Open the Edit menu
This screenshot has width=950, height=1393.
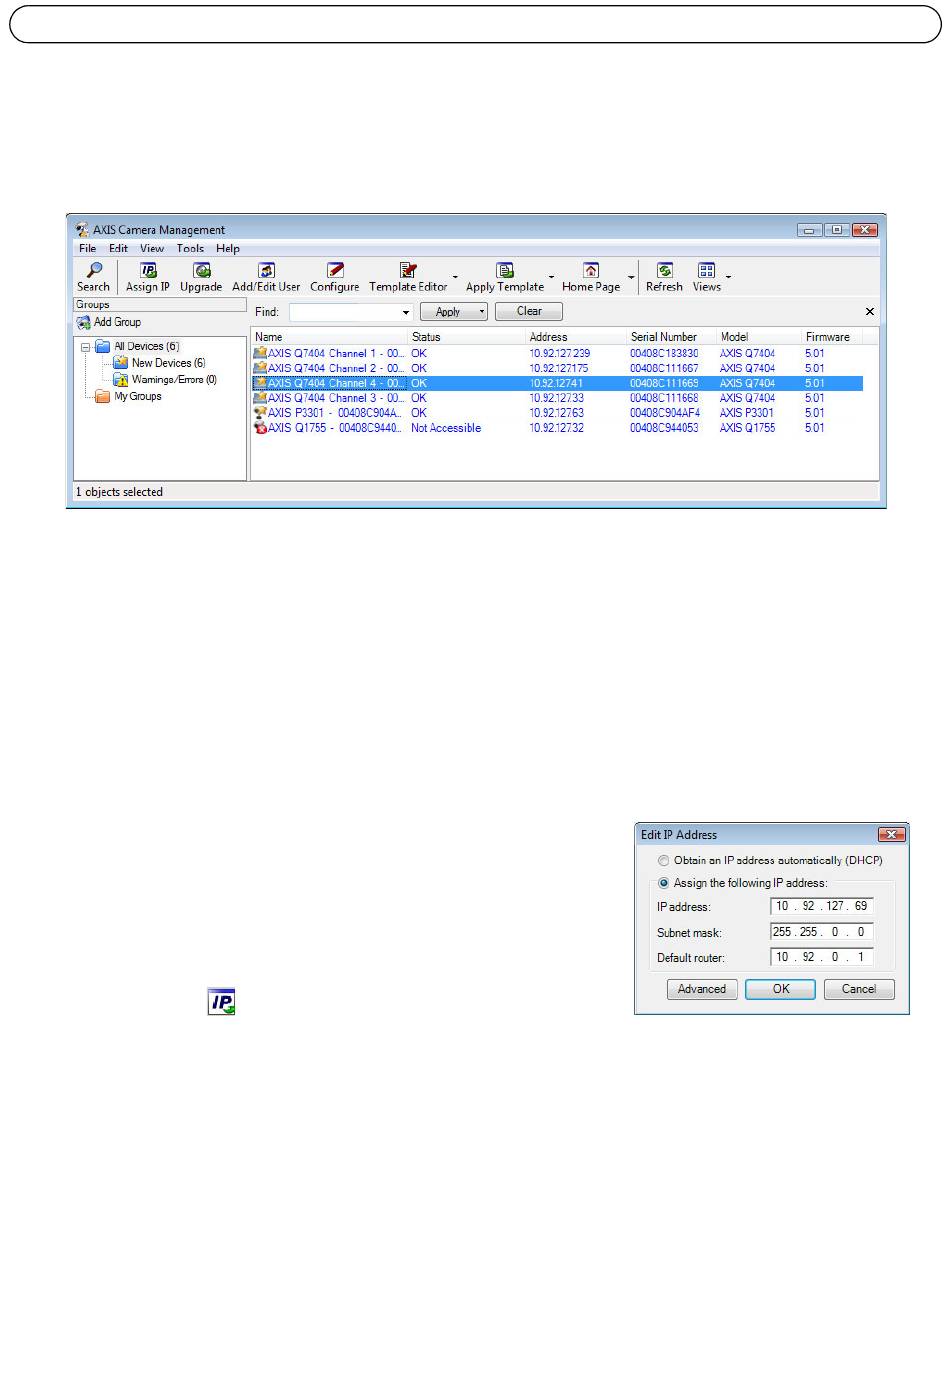pos(118,249)
